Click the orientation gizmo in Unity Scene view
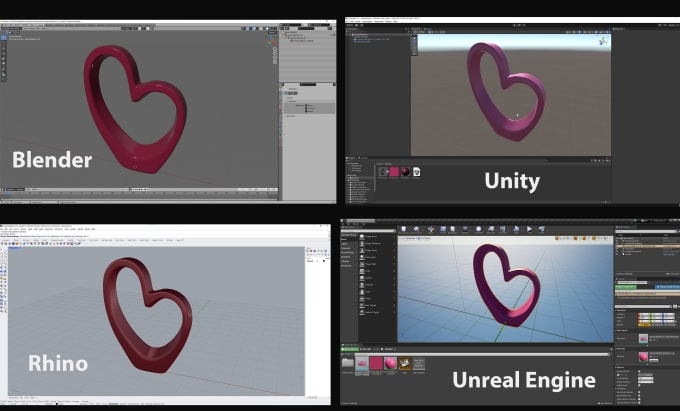Screen dimensions: 680x411 click(x=603, y=42)
